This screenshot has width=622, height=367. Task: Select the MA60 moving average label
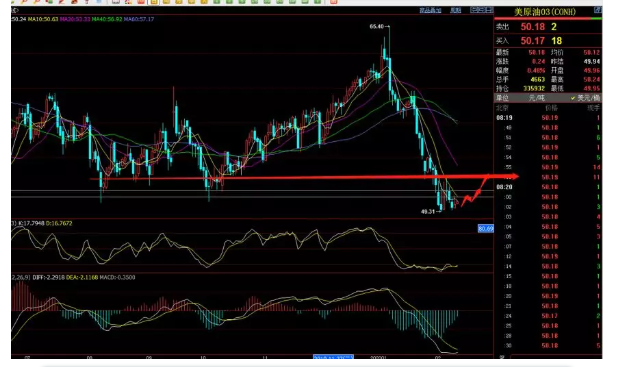point(139,19)
